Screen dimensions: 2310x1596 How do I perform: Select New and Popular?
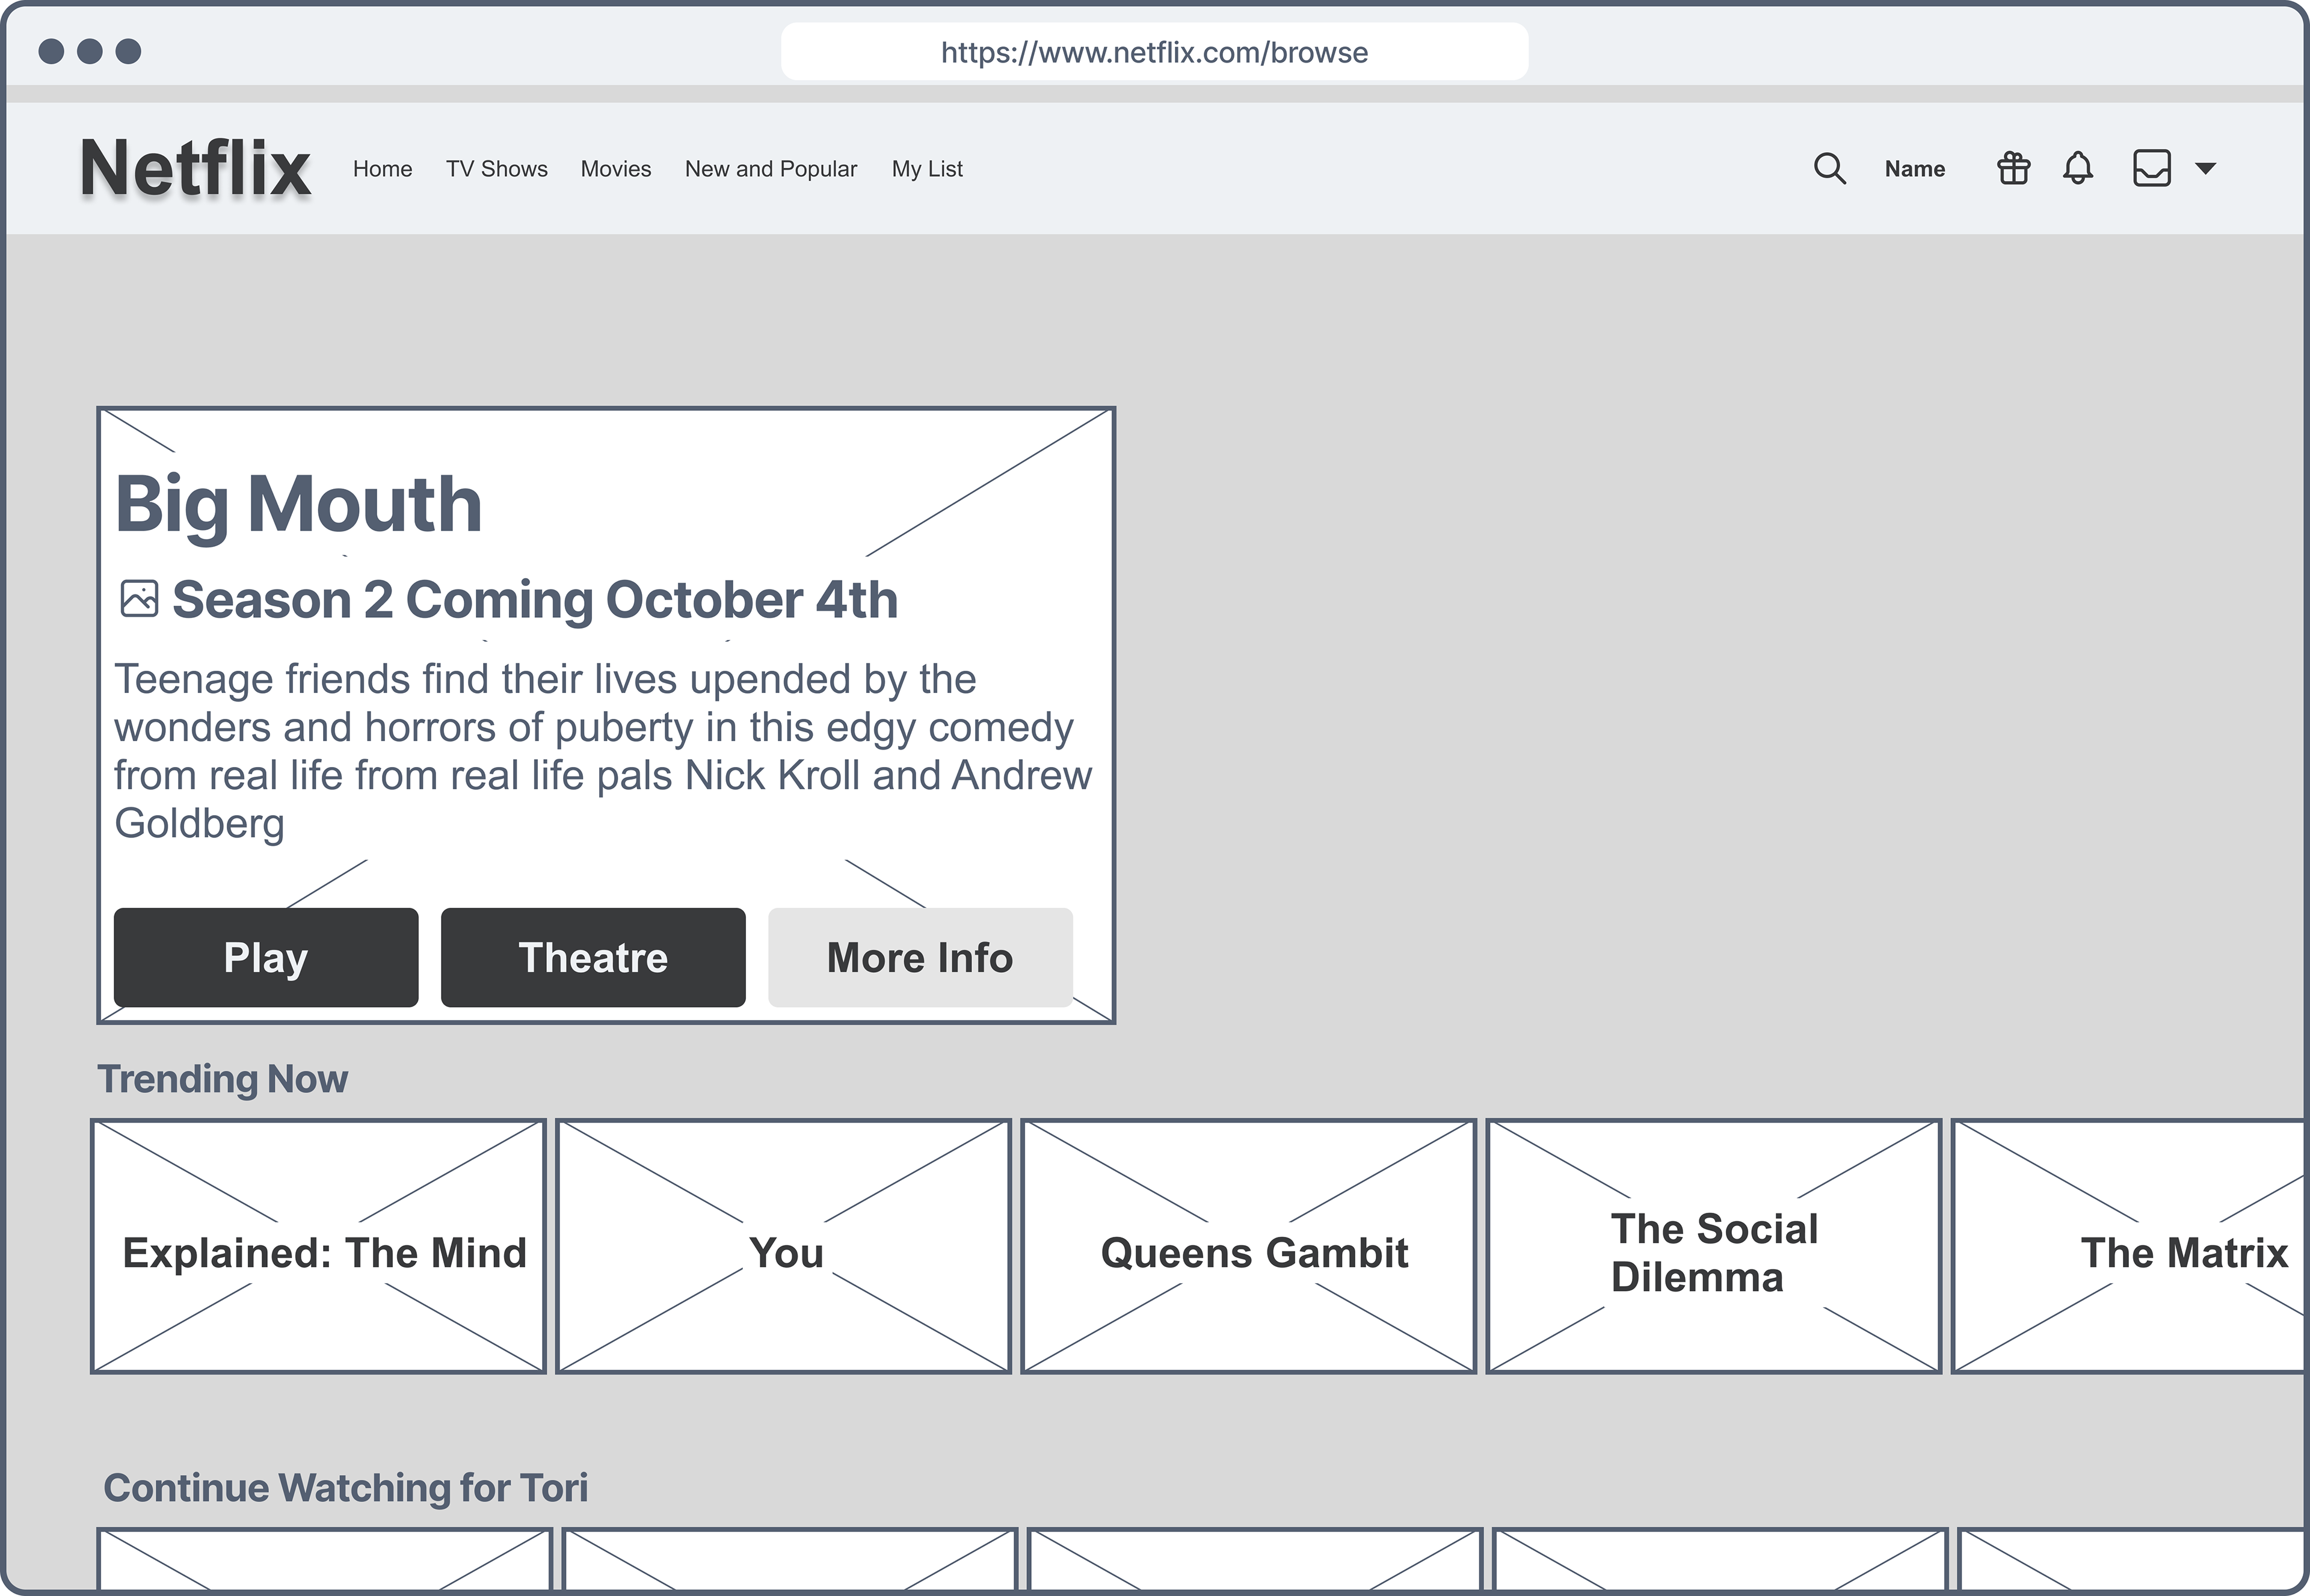(x=771, y=169)
